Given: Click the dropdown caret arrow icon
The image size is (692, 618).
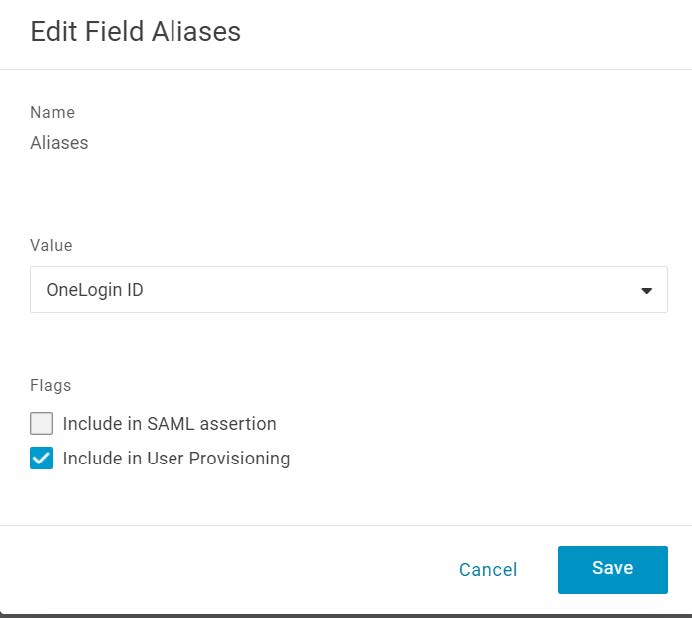Looking at the screenshot, I should (x=646, y=290).
